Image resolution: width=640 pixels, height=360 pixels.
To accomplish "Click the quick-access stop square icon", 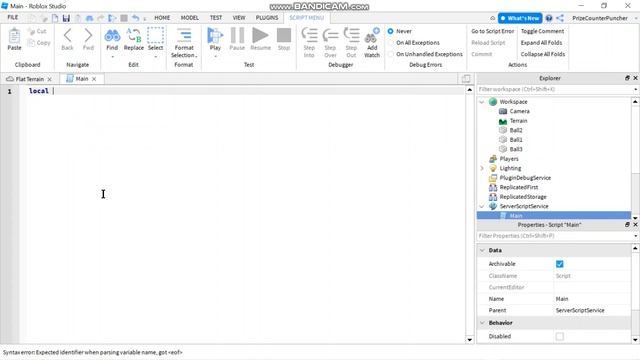I will point(124,18).
